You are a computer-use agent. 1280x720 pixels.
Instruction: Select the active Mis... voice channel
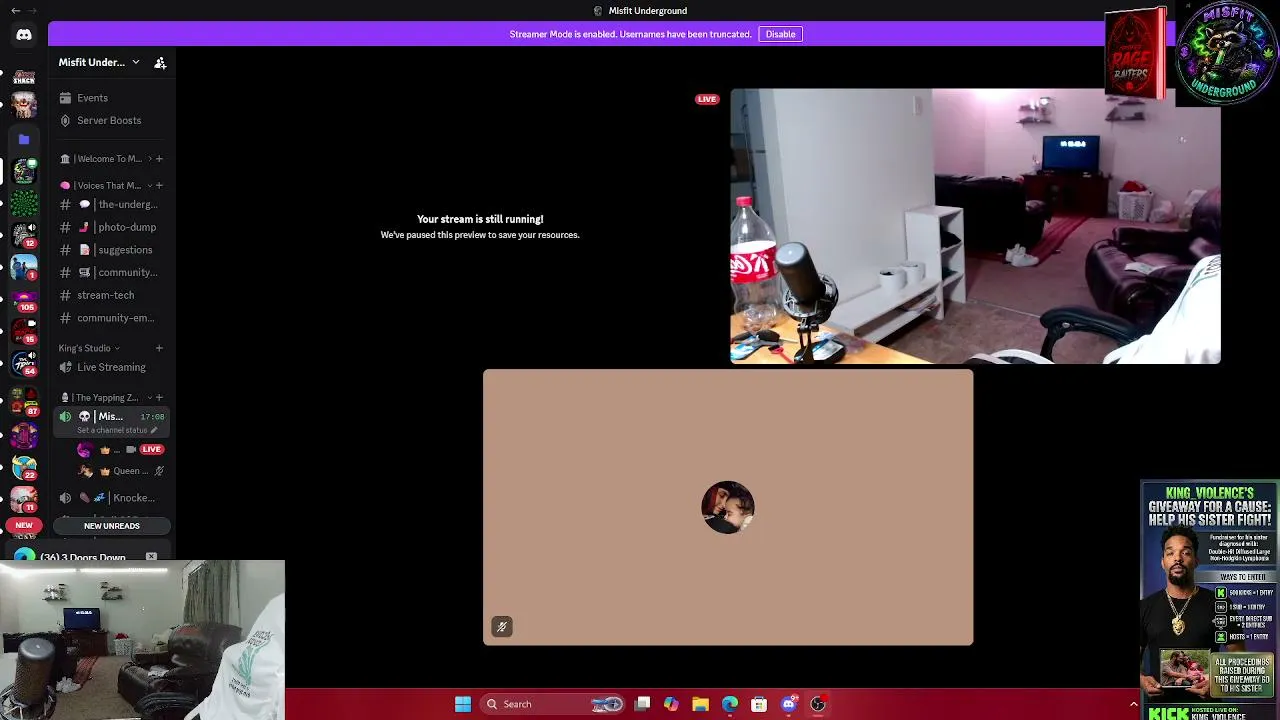tap(112, 421)
